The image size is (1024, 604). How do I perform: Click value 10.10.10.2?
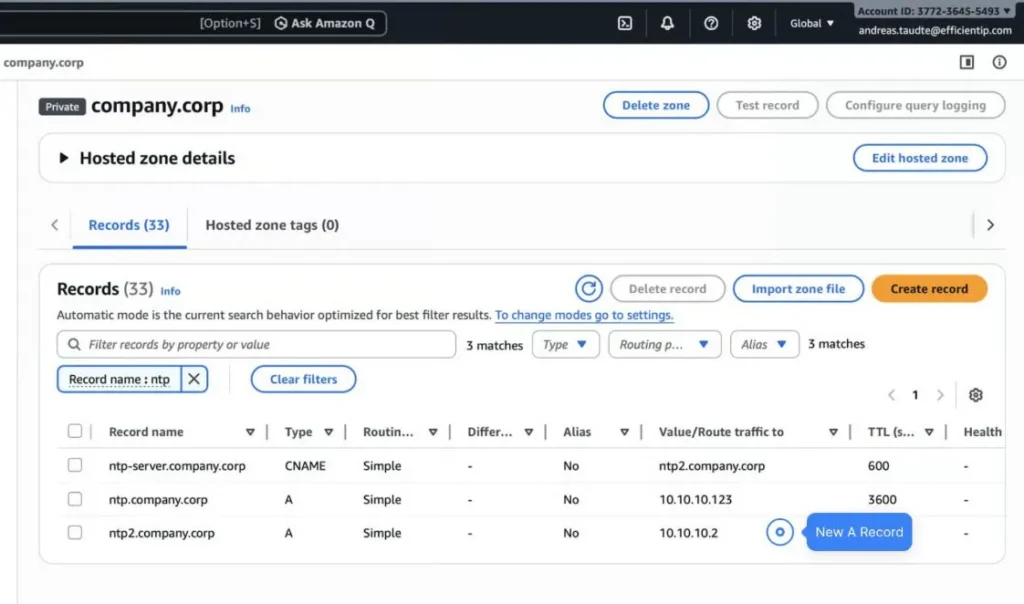688,533
